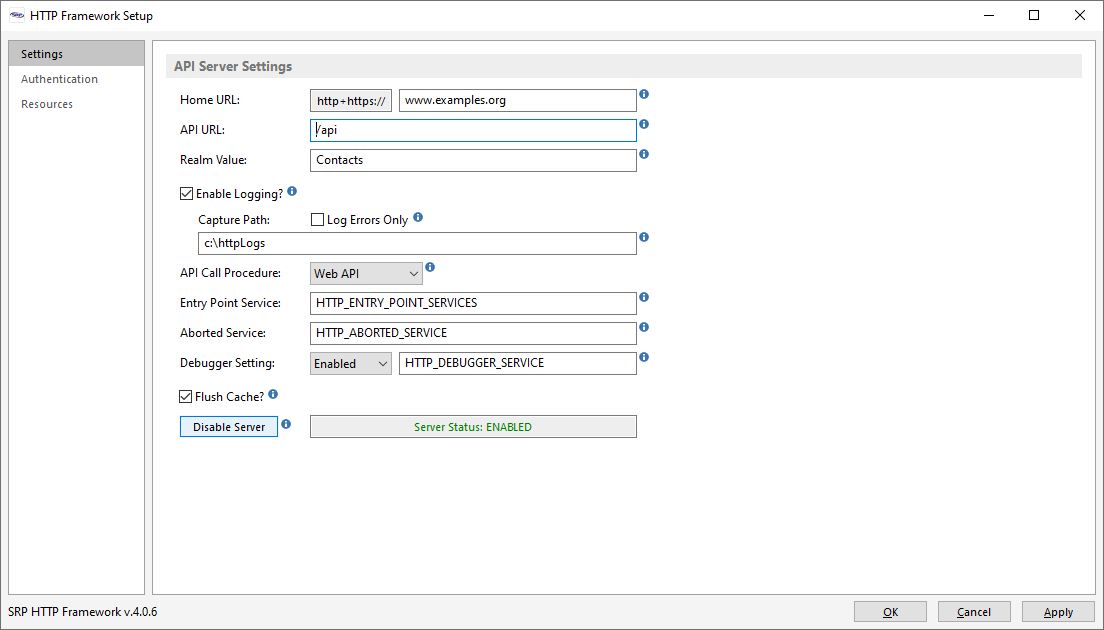Click the Apply button

tap(1058, 612)
